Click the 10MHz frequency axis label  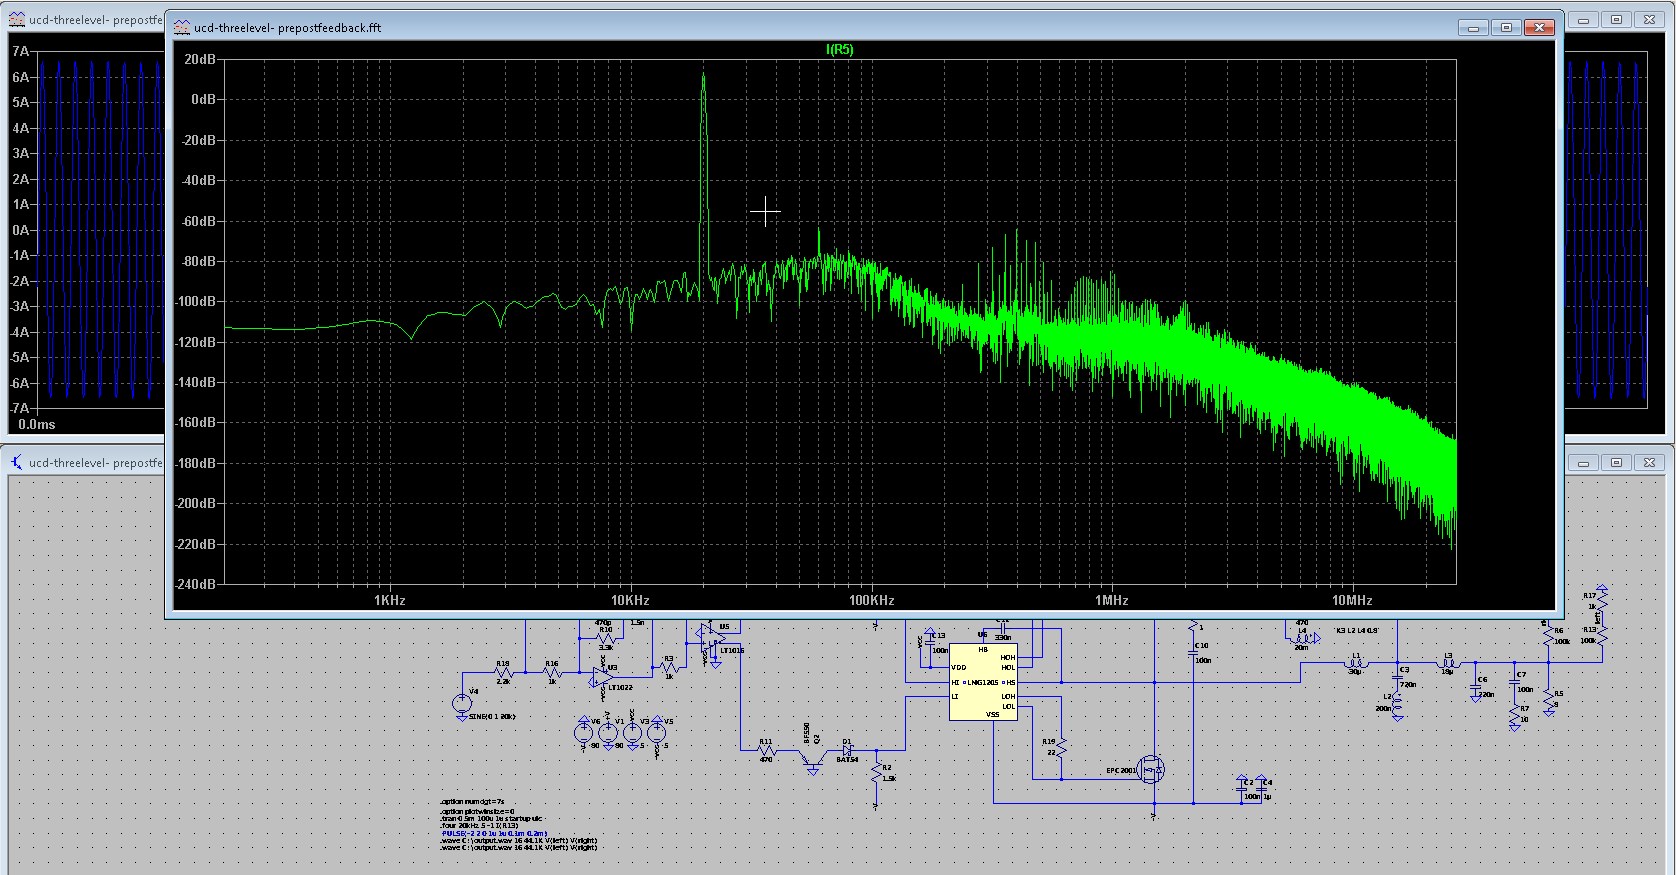[1352, 600]
